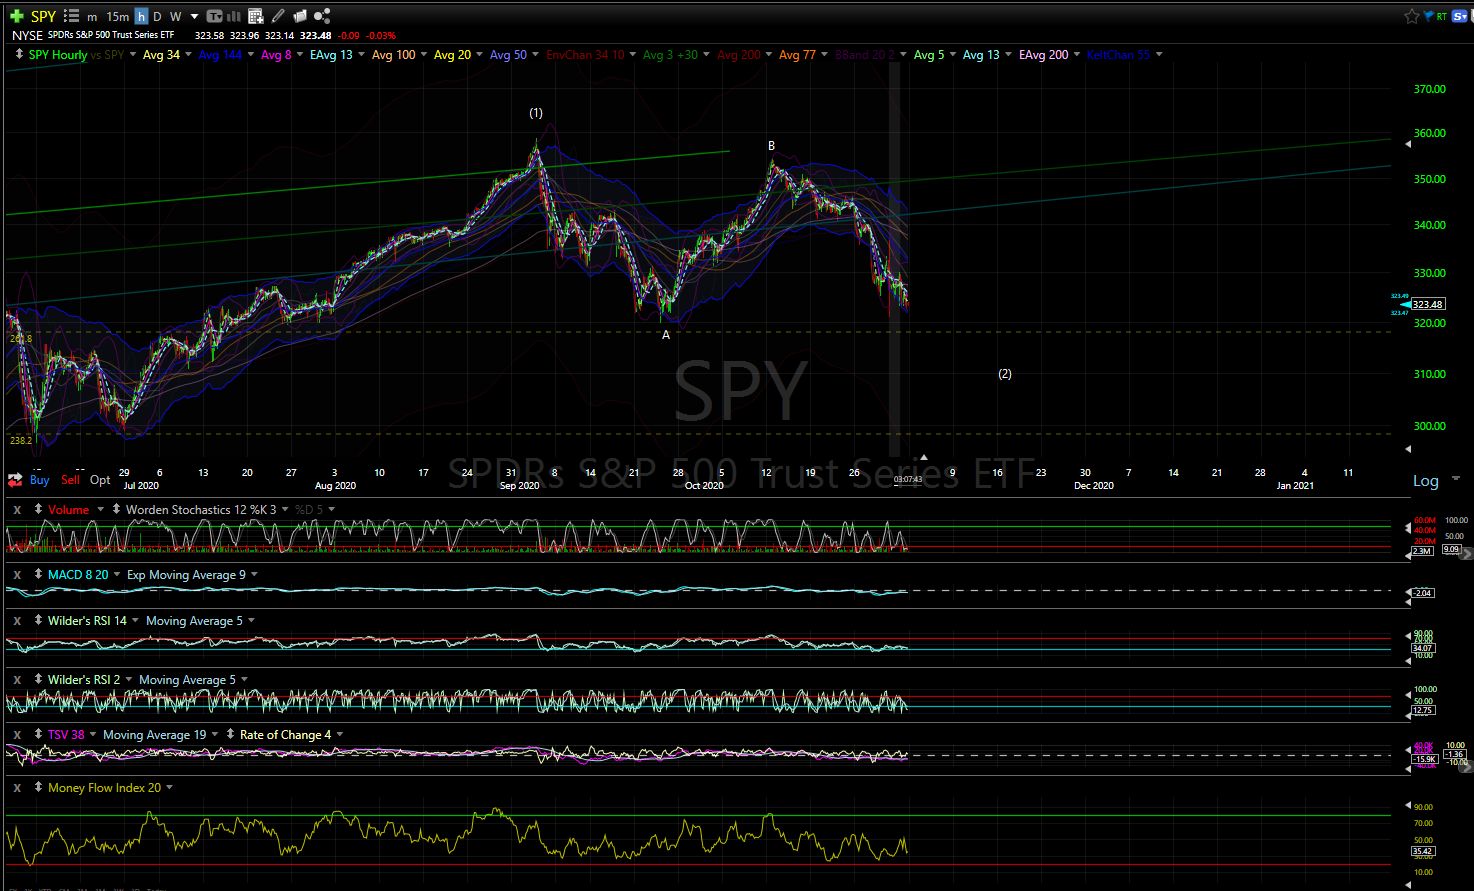The image size is (1474, 891).
Task: Click move arrows beside SPY Hourly
Action: tap(19, 55)
